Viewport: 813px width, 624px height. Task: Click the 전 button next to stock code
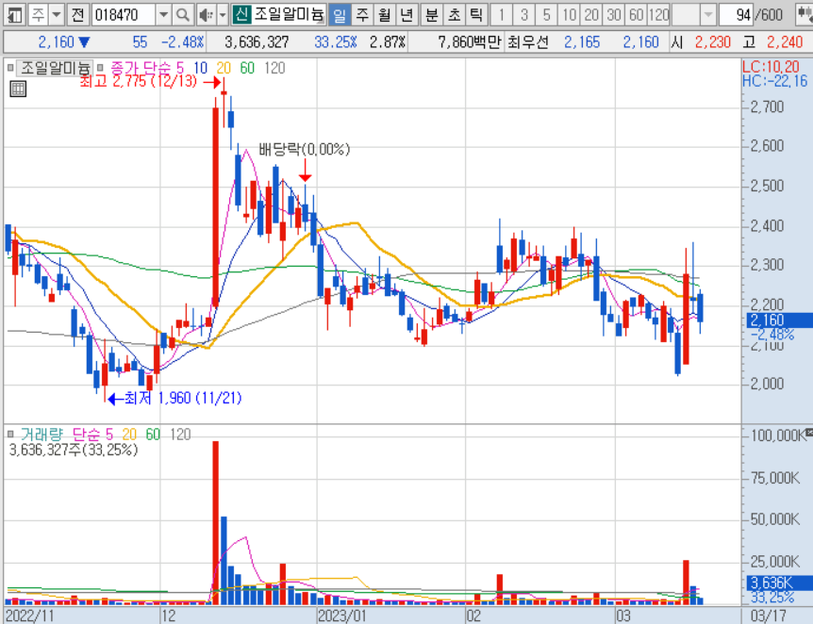click(x=78, y=15)
